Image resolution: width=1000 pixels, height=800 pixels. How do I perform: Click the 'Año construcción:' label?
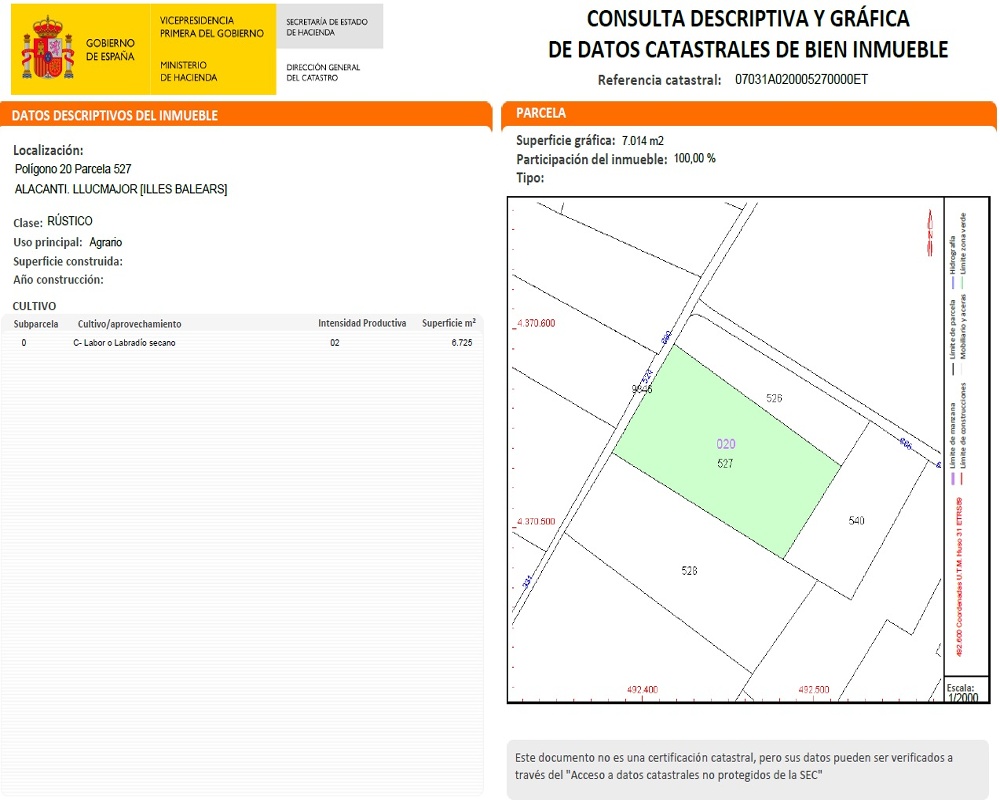click(58, 279)
